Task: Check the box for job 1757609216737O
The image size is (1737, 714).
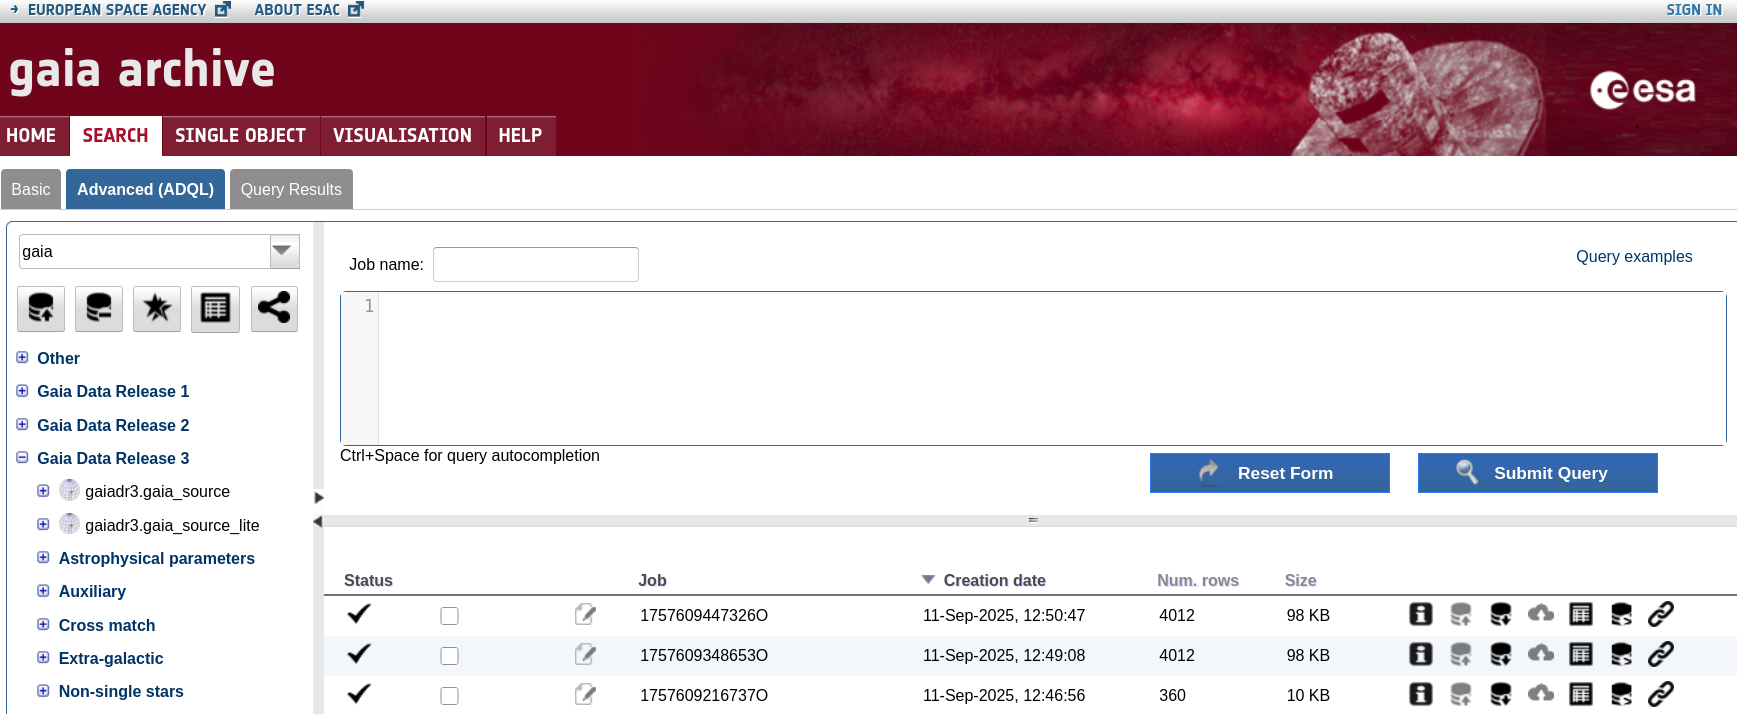Action: [449, 696]
